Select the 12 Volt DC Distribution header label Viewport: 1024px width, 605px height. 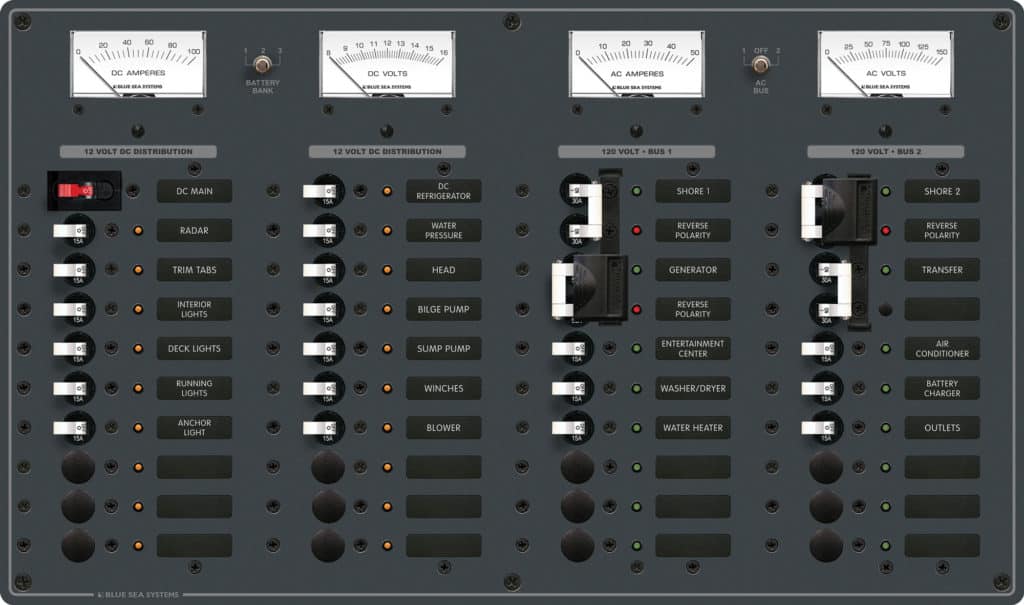[138, 151]
